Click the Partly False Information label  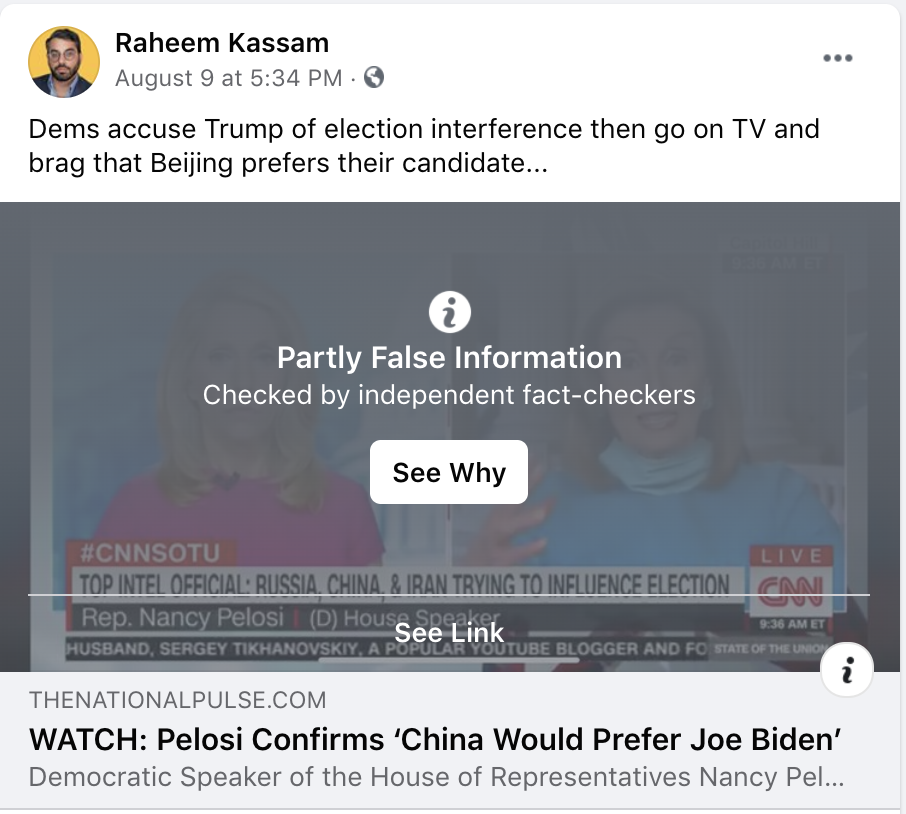[x=449, y=358]
